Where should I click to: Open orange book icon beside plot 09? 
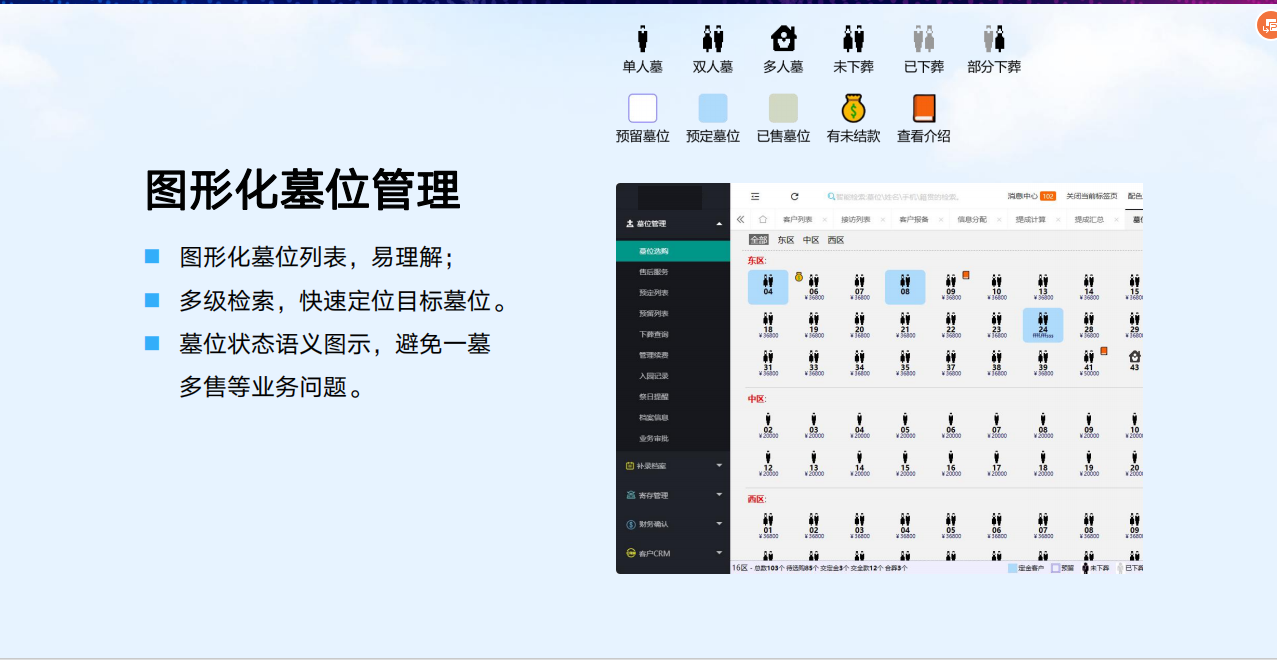966,275
